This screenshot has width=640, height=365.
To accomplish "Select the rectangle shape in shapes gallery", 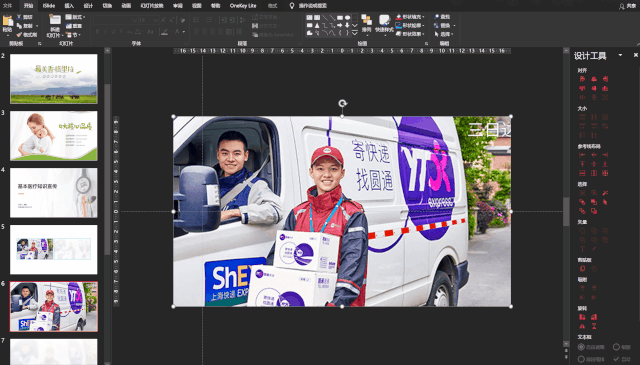I will tap(340, 18).
